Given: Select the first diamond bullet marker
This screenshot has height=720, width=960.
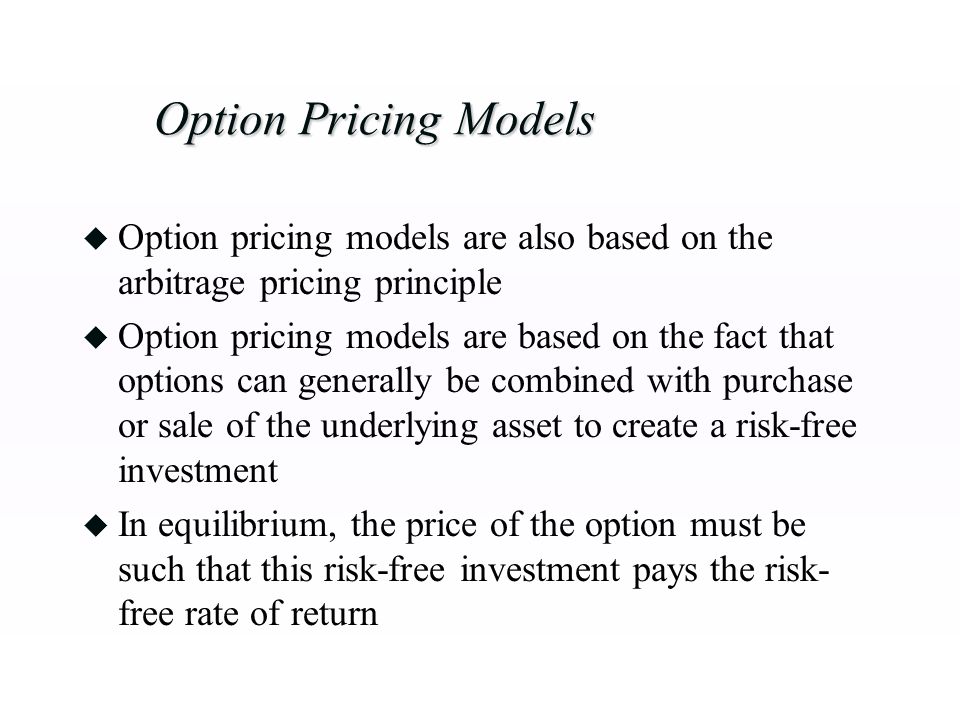Looking at the screenshot, I should click(96, 238).
